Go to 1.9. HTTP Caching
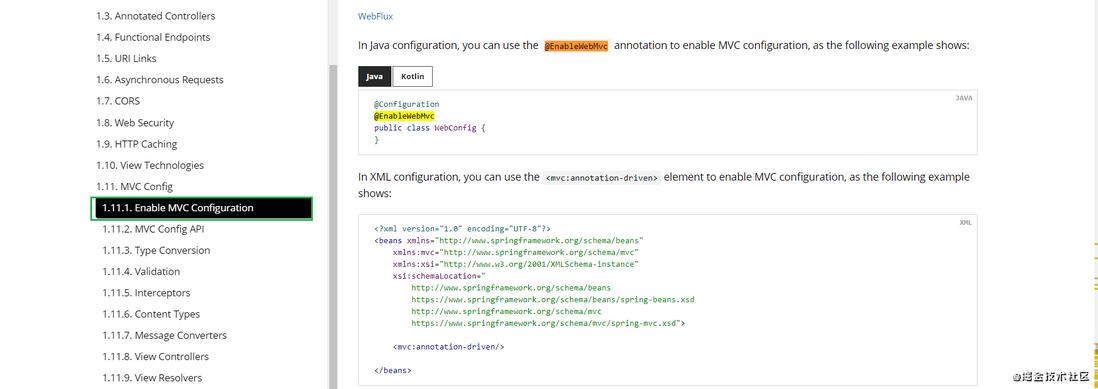 [137, 144]
